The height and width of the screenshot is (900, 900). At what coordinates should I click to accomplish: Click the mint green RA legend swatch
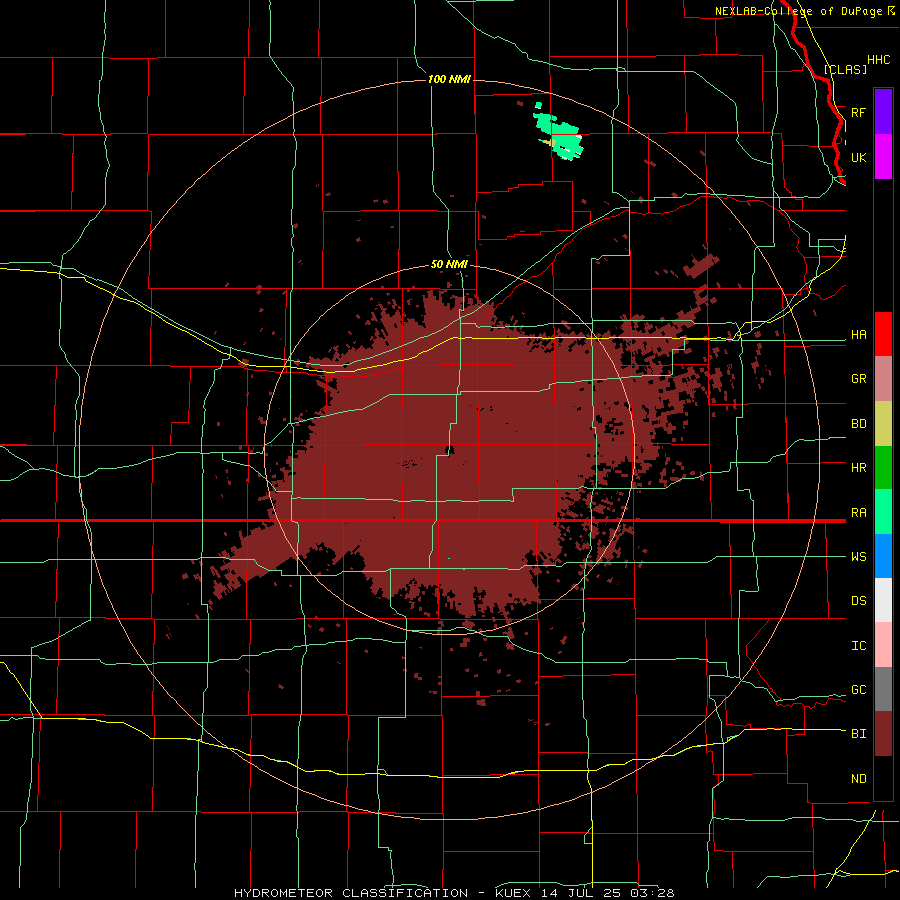click(883, 512)
